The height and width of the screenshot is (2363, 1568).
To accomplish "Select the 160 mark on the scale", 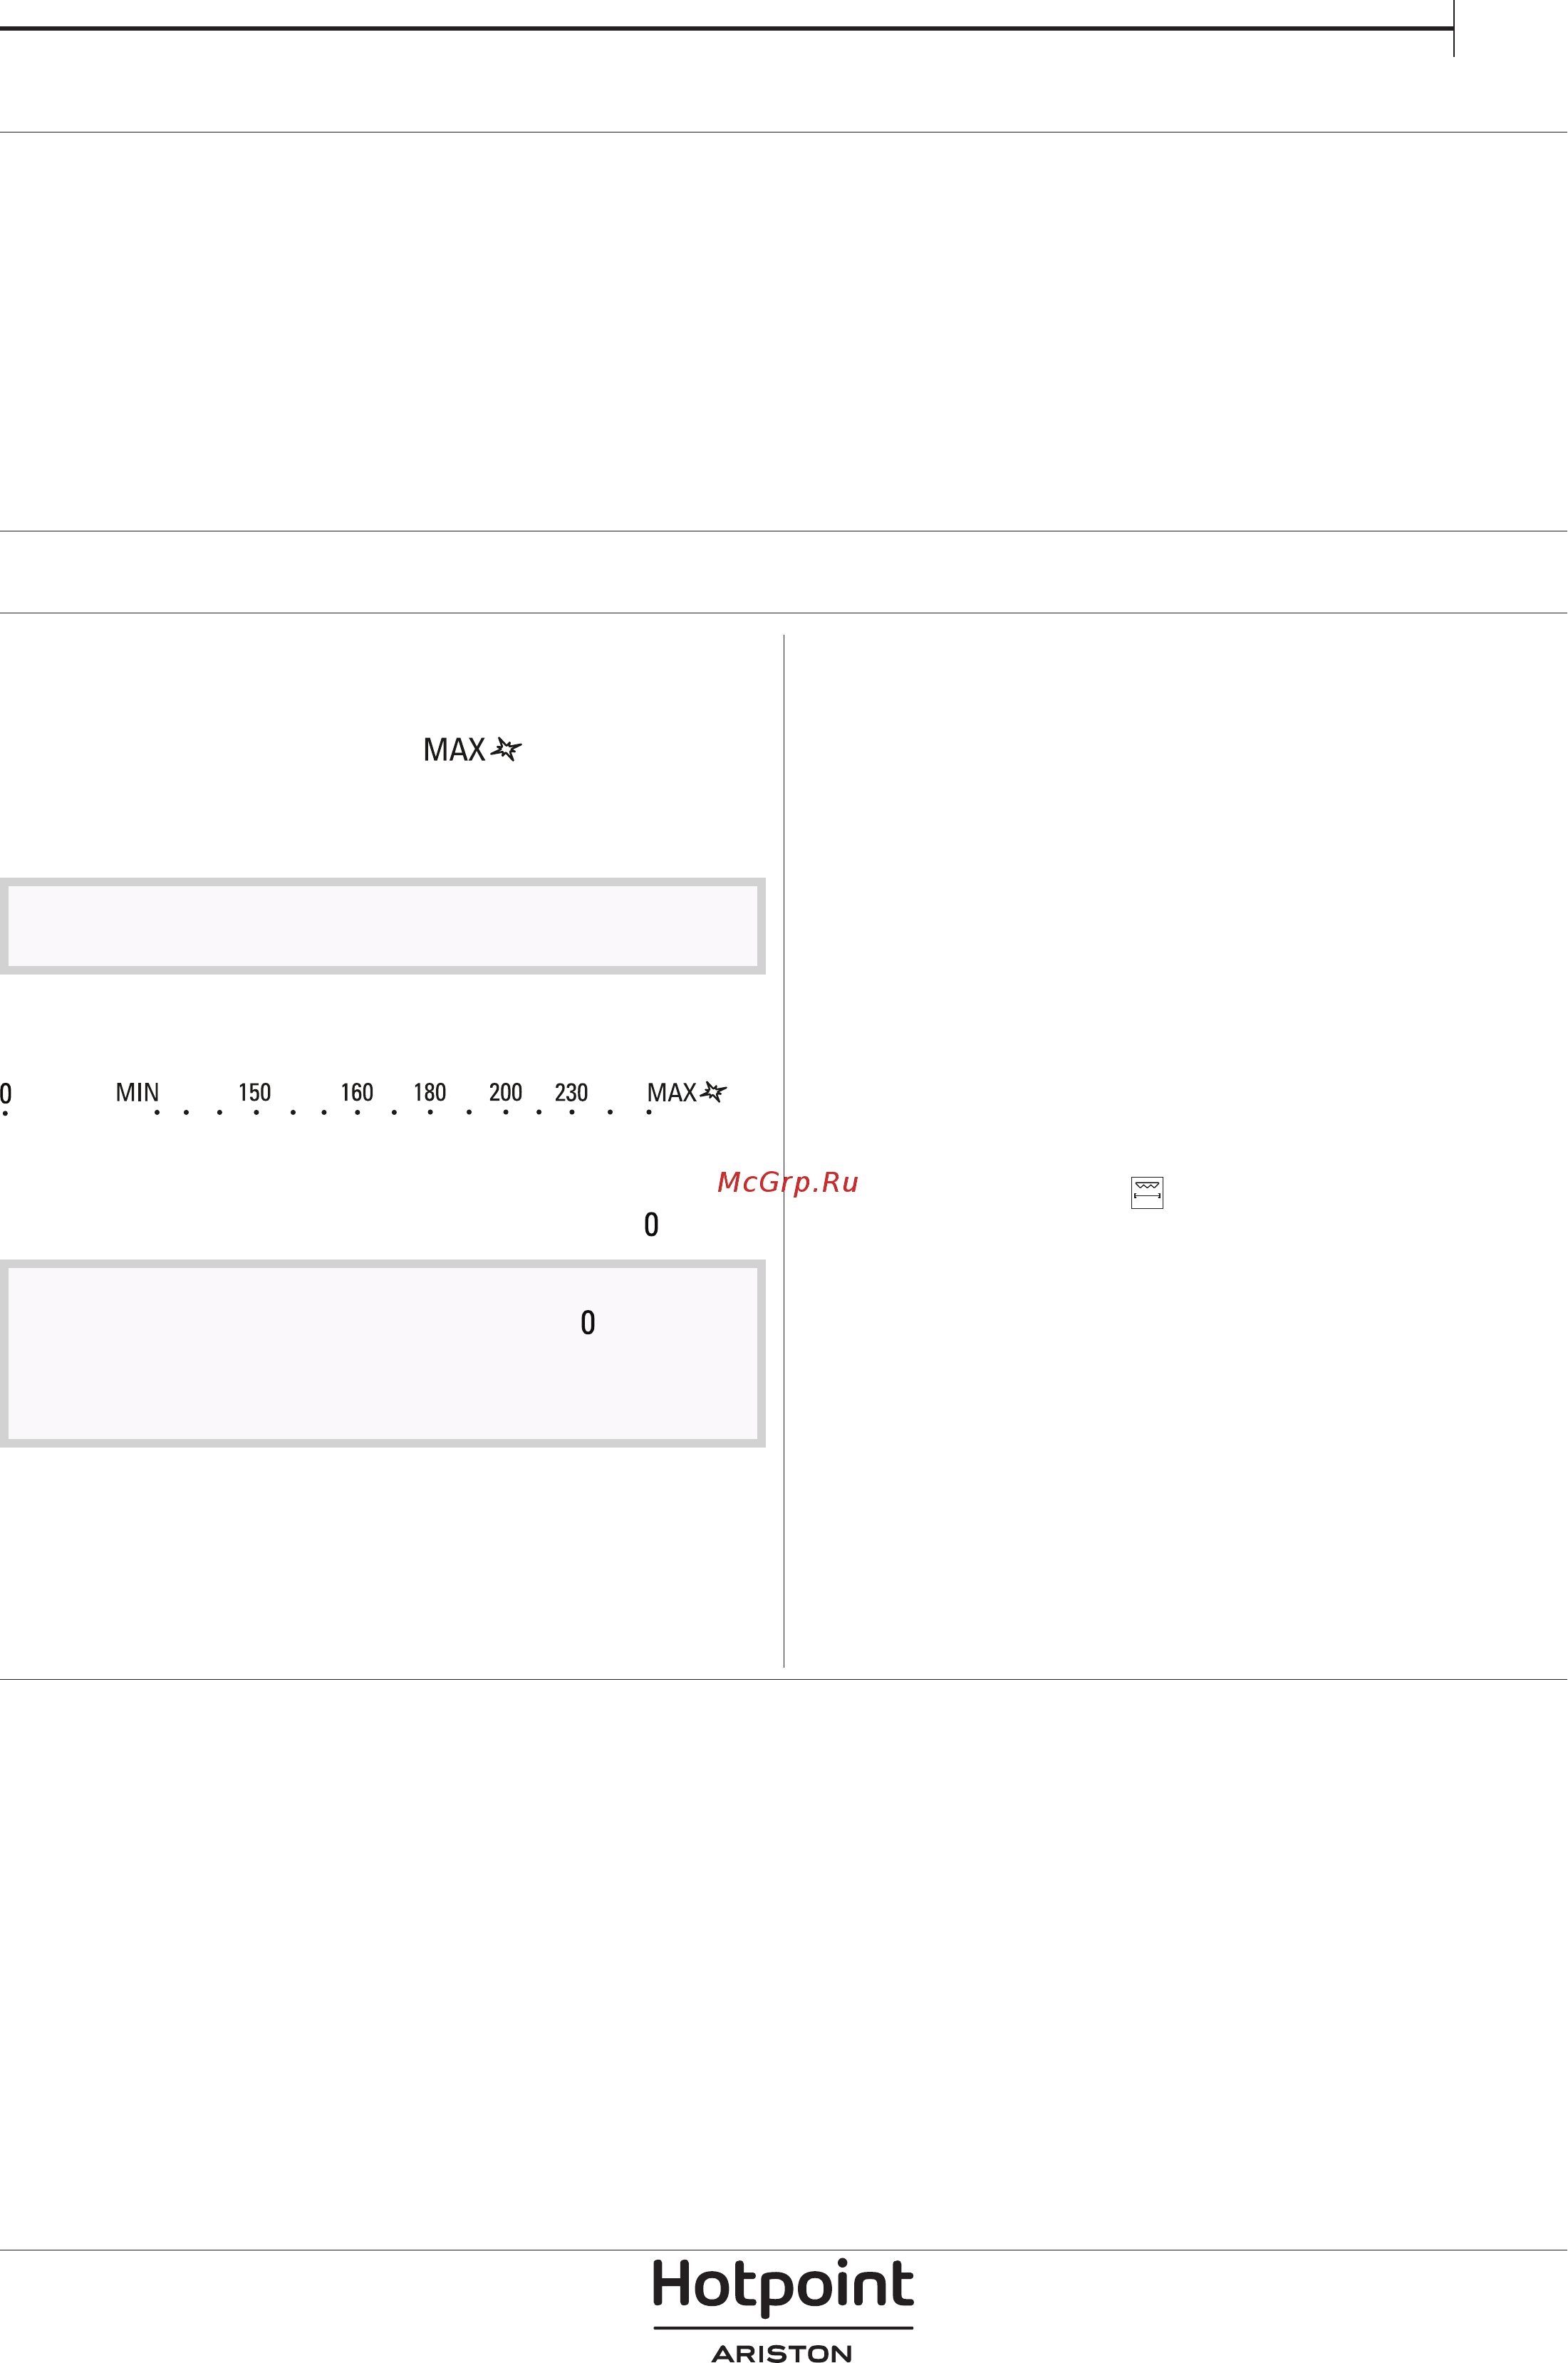I will click(356, 1092).
